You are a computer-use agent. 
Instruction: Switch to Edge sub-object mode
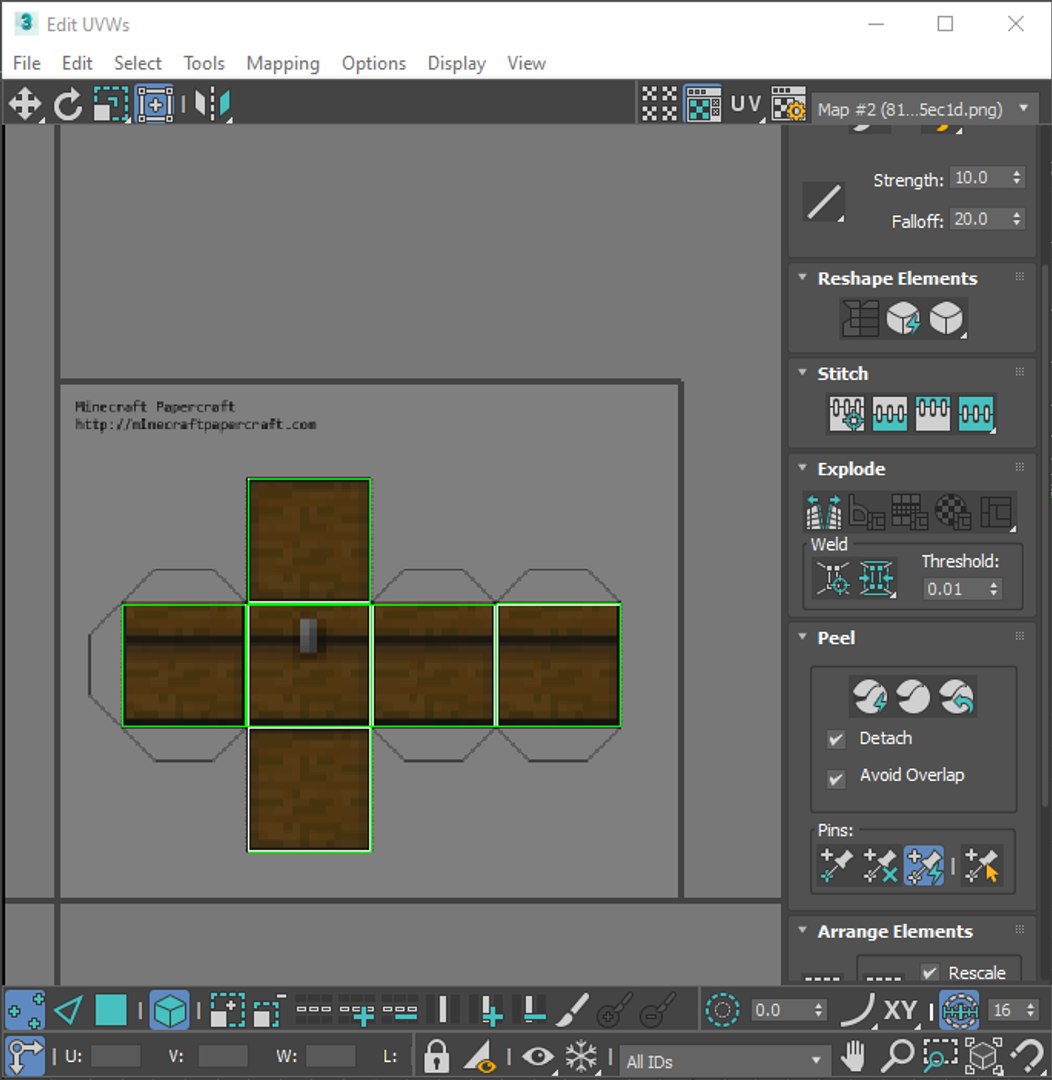(x=68, y=1010)
